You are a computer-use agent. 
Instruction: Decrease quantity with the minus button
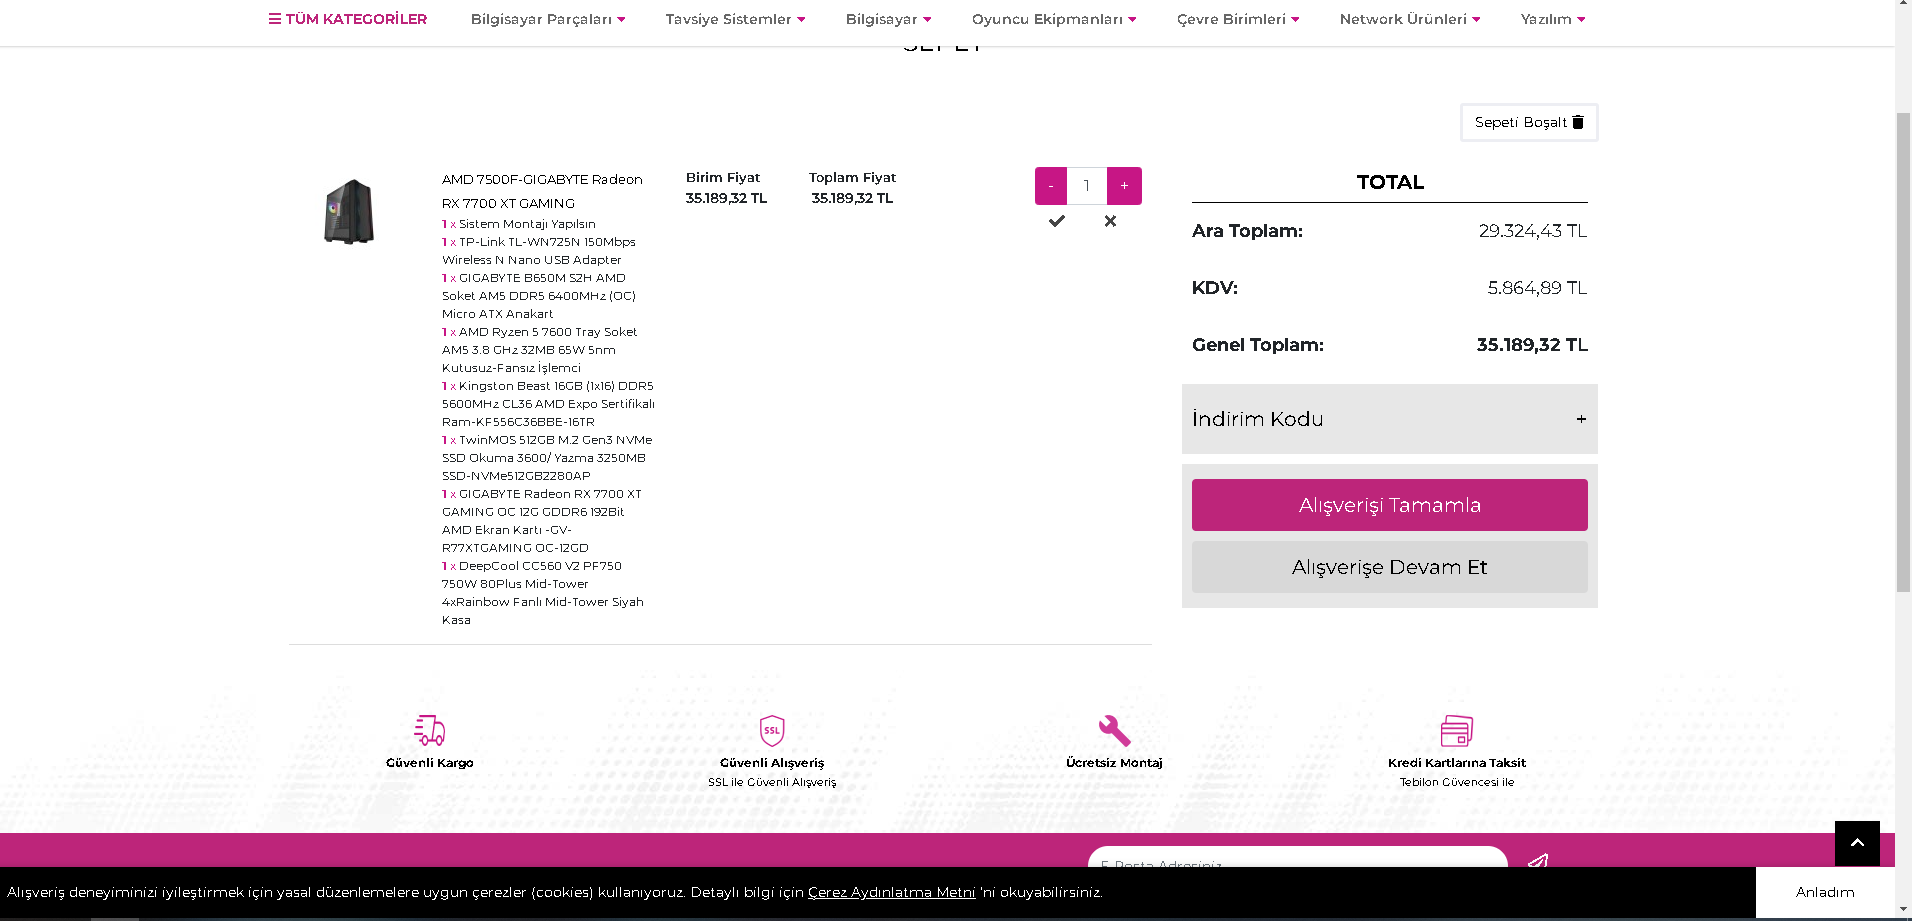point(1051,186)
